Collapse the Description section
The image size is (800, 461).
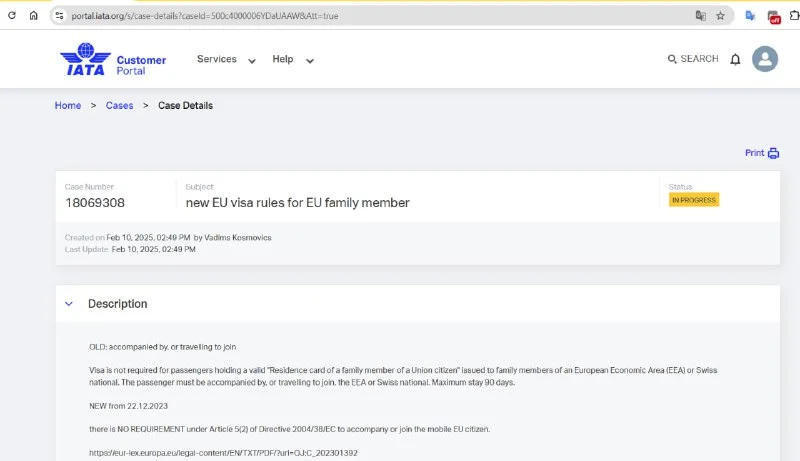(69, 304)
